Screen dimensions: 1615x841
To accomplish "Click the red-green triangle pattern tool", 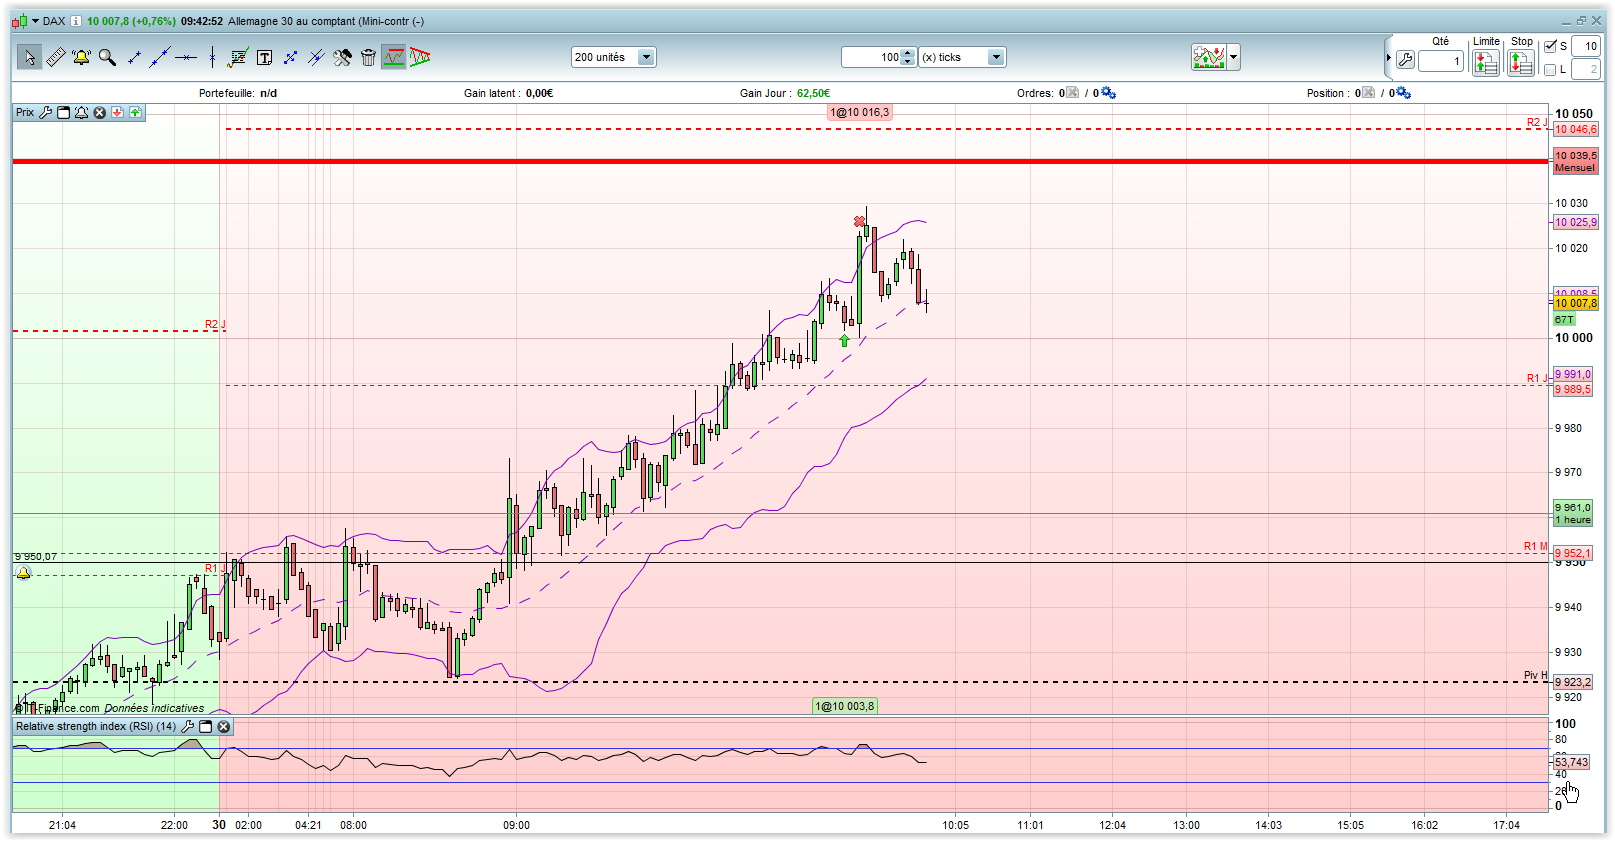I will tap(420, 57).
